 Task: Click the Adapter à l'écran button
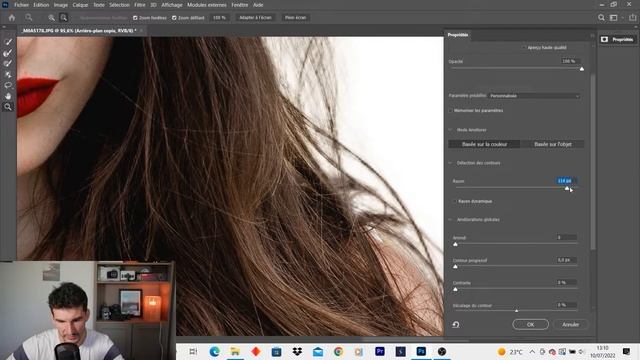click(x=256, y=18)
